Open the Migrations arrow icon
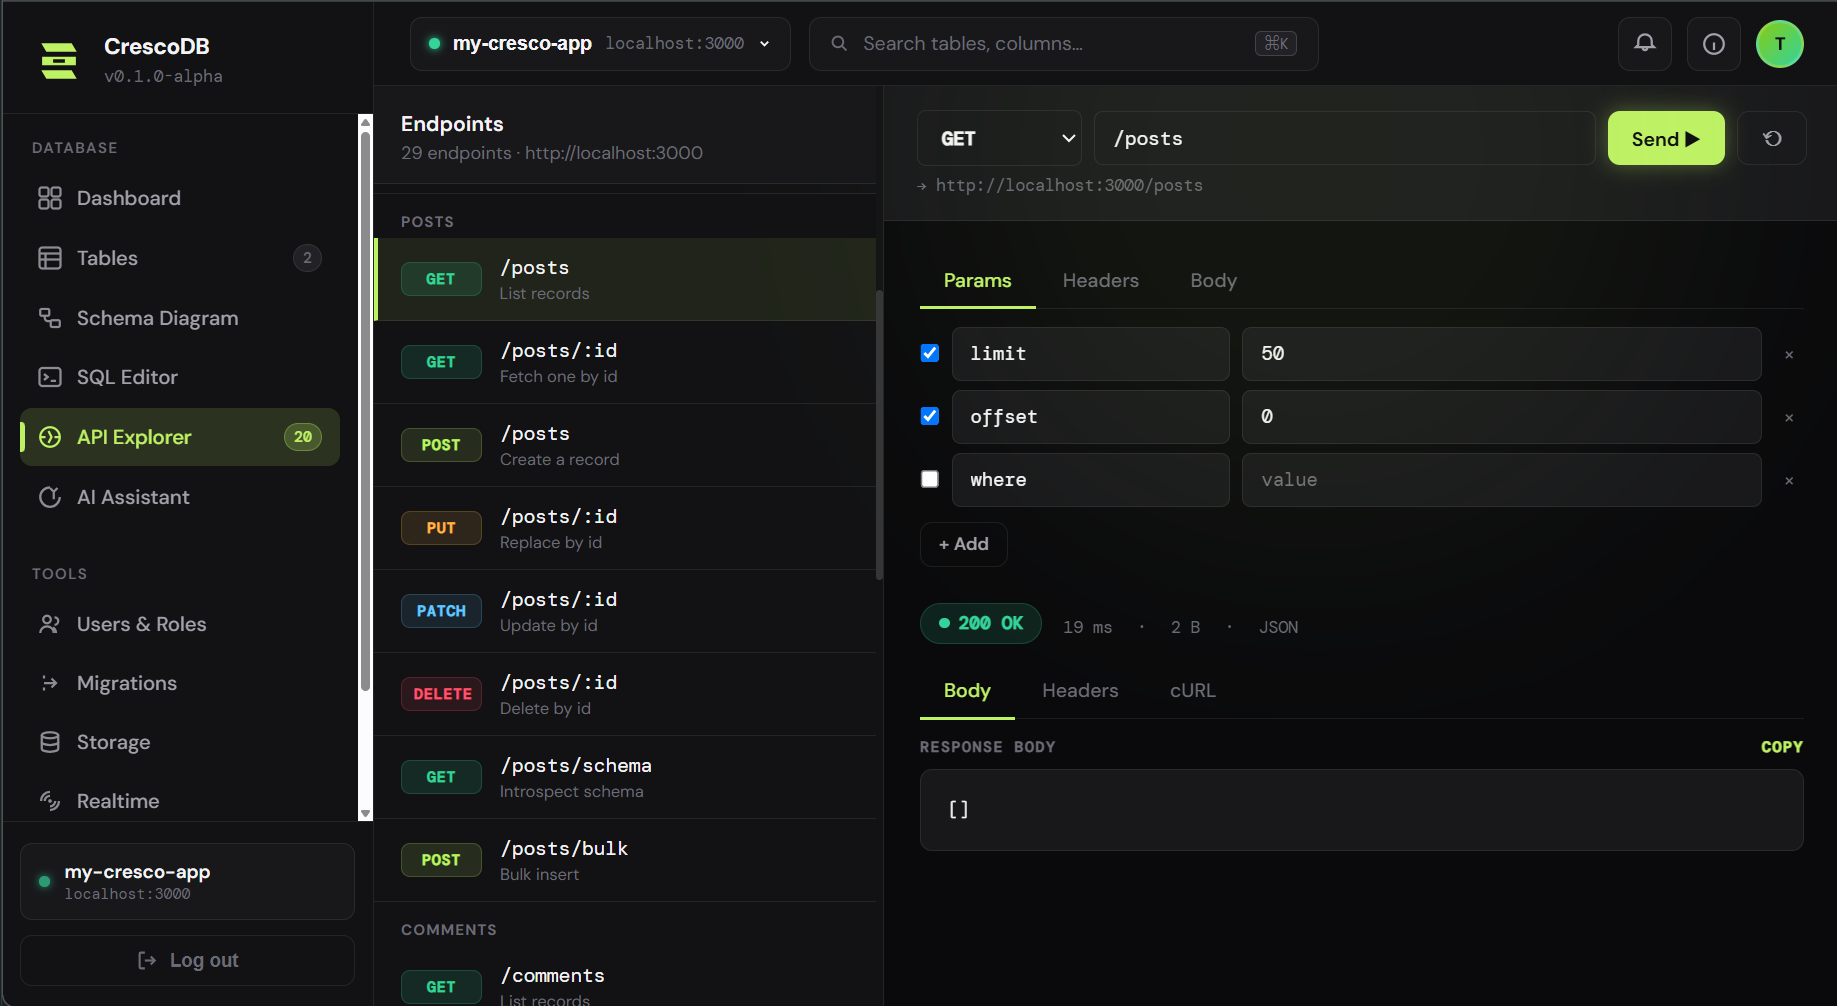Image resolution: width=1837 pixels, height=1006 pixels. coord(50,683)
